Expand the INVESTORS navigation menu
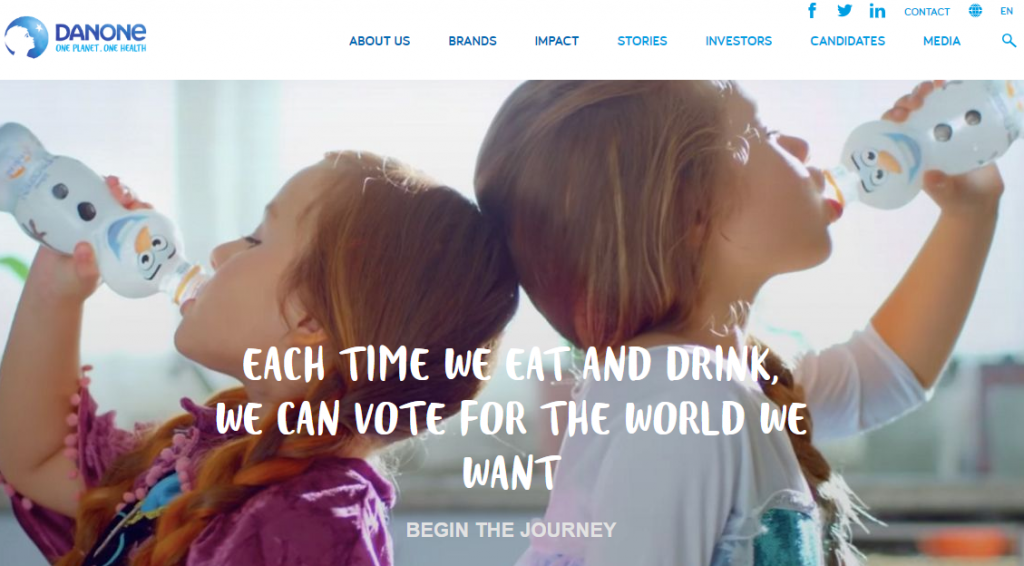Viewport: 1024px width, 566px height. coord(739,40)
